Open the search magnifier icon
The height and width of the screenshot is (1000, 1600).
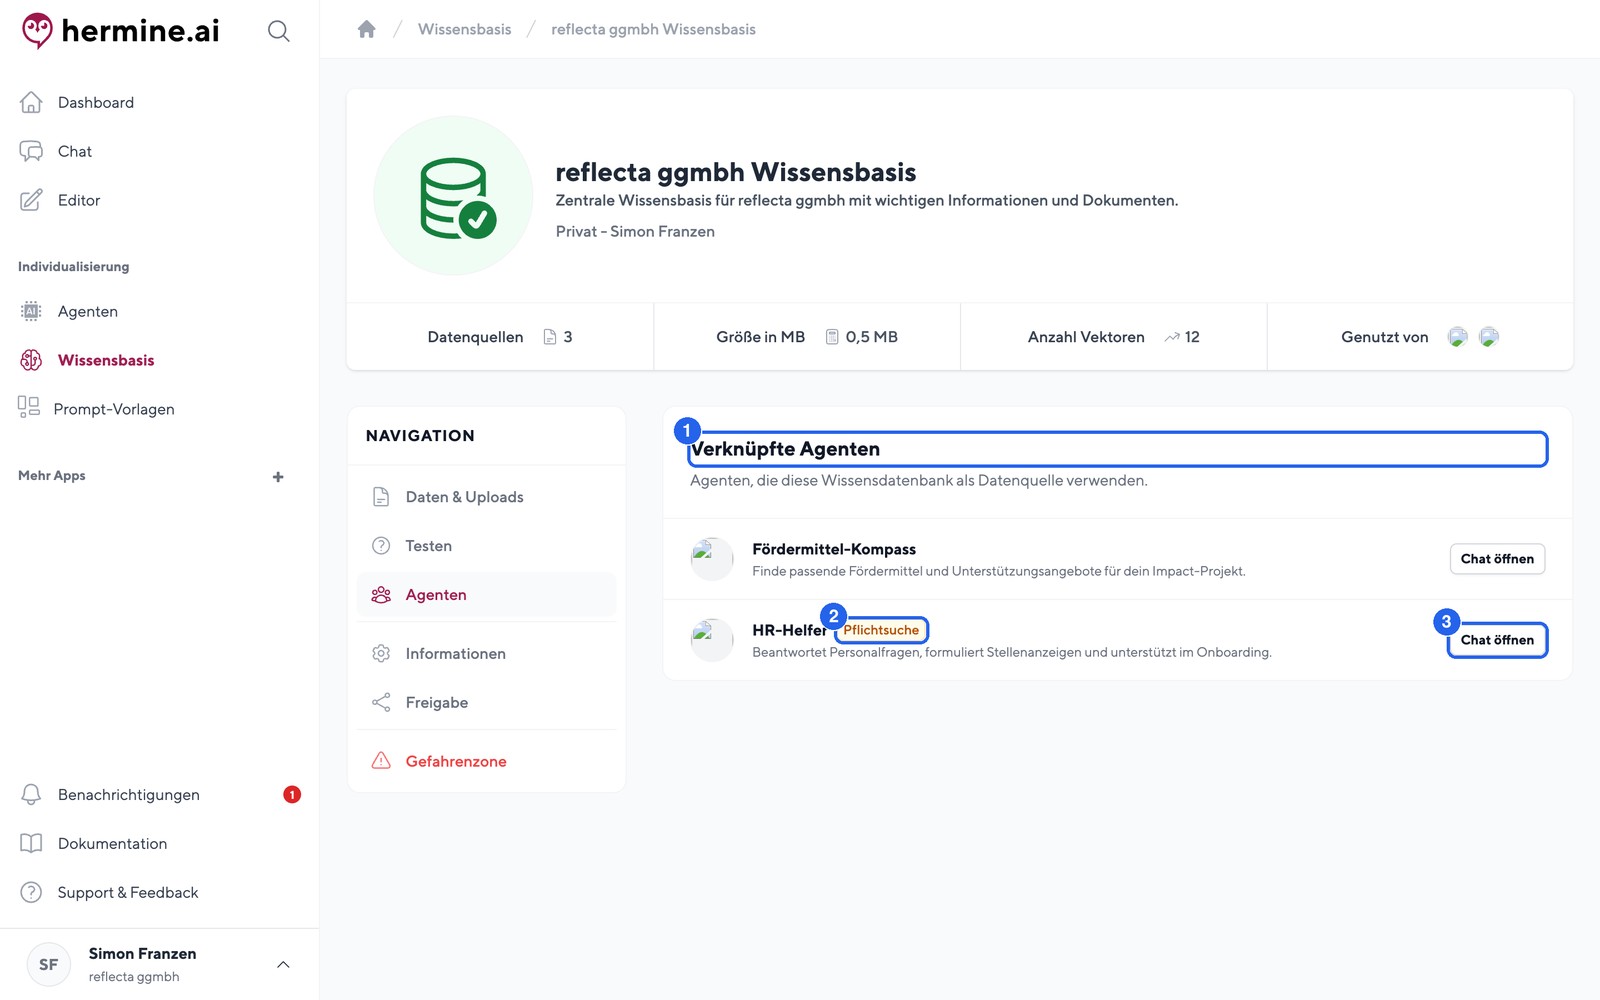tap(279, 31)
